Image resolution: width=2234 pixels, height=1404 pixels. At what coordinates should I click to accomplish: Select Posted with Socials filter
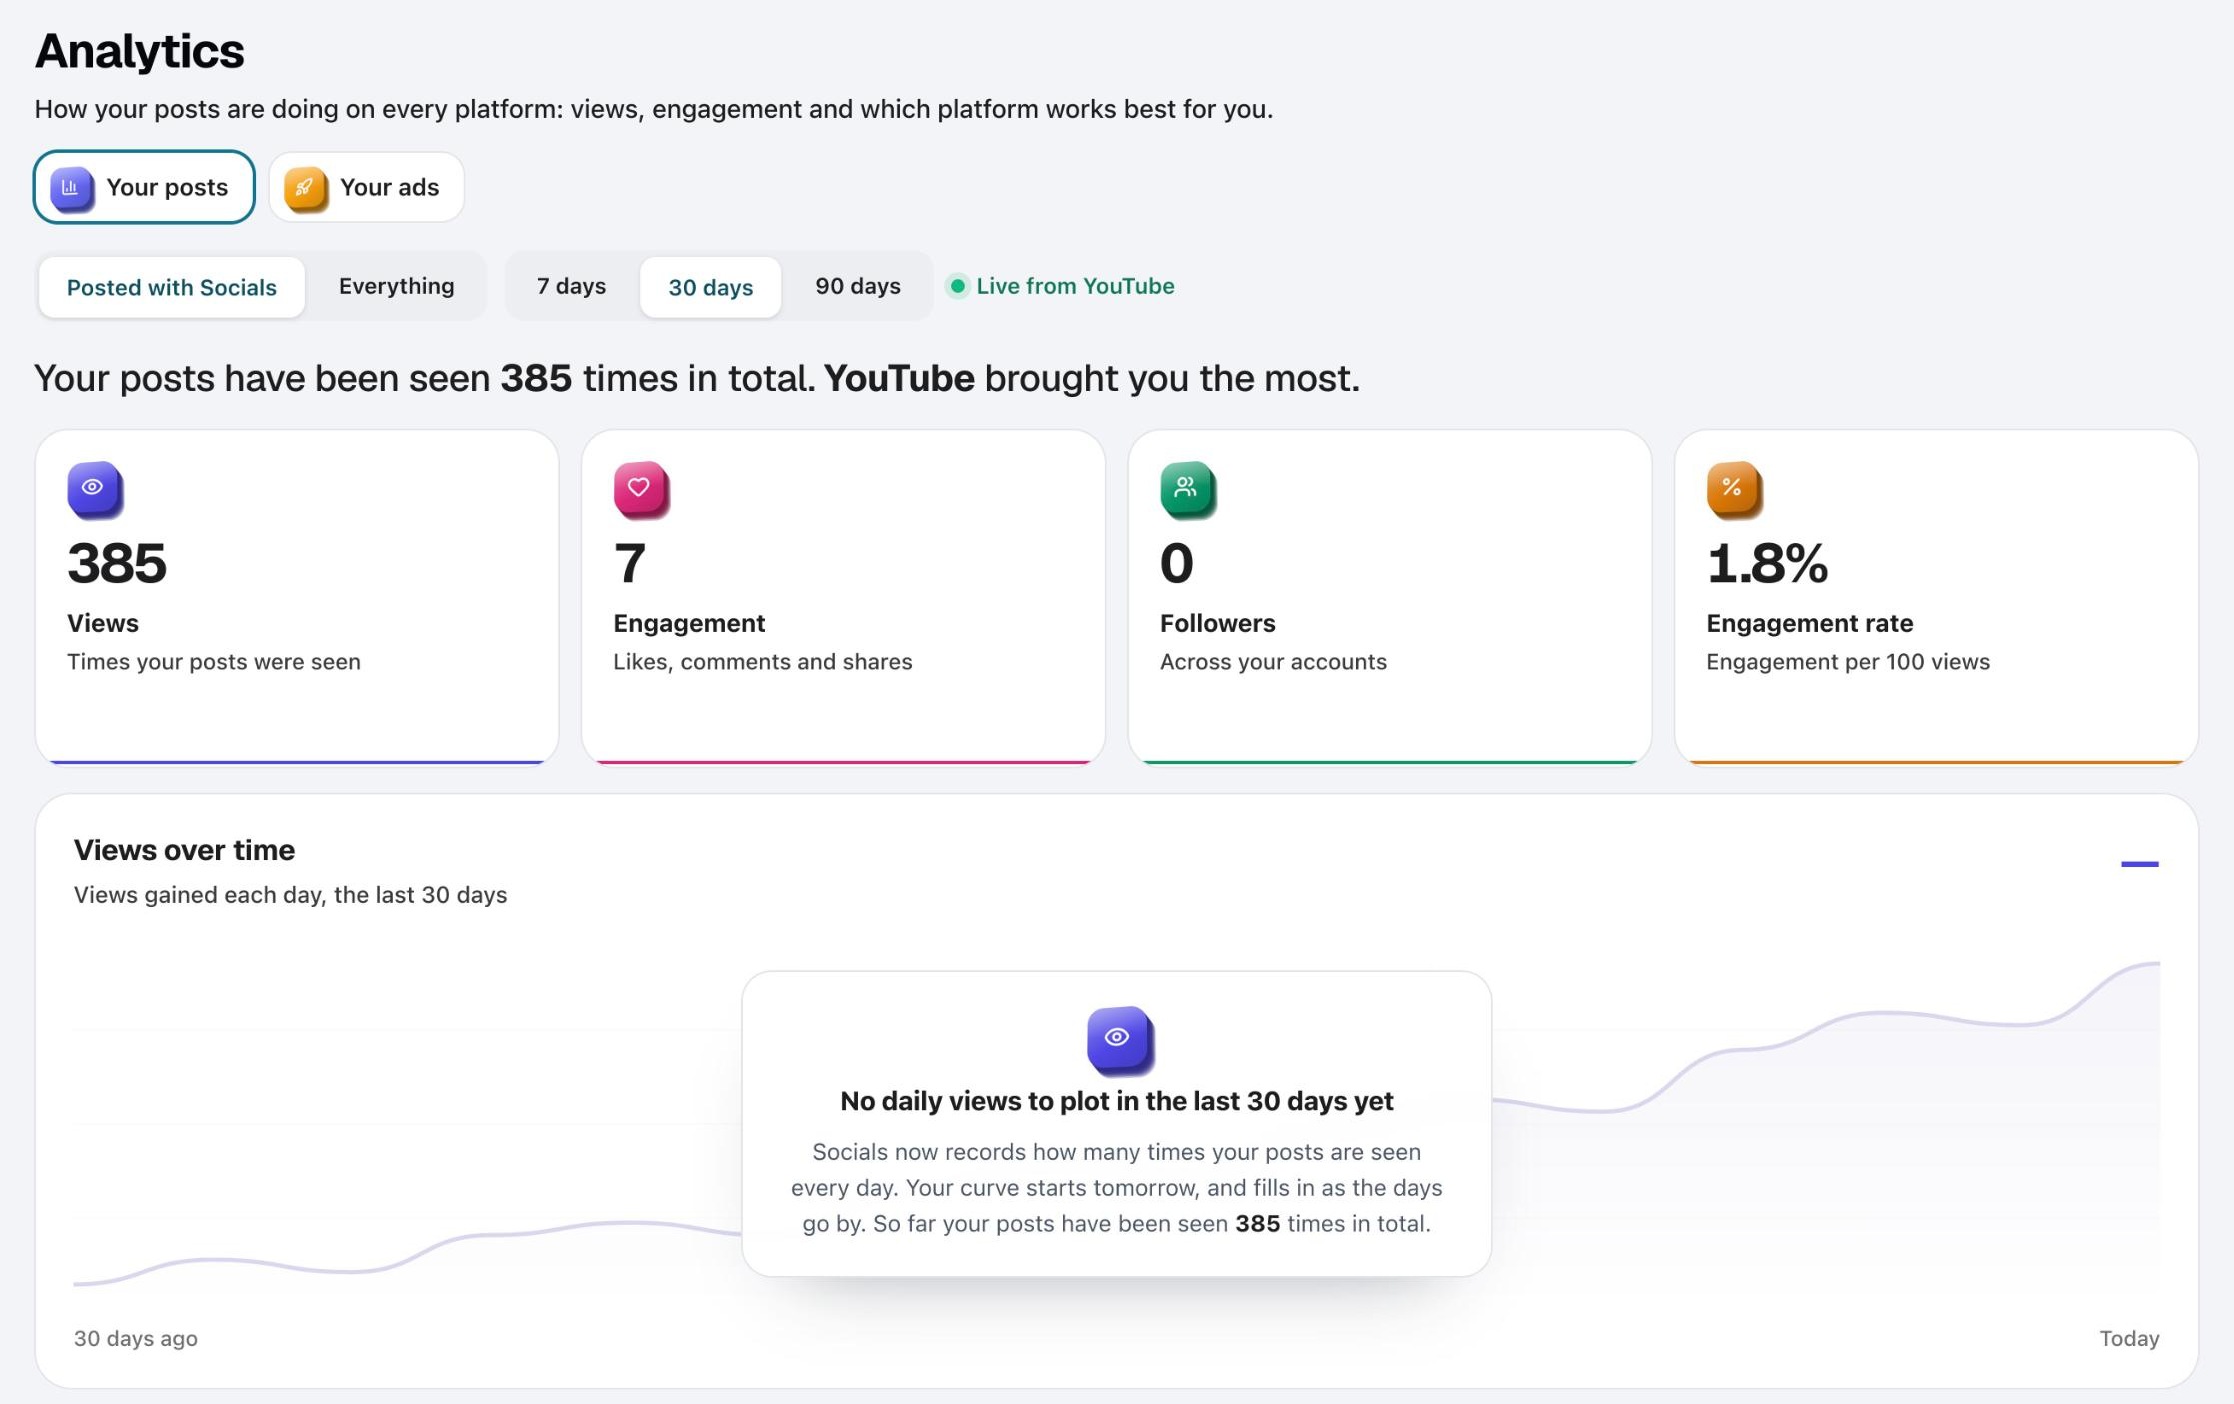172,287
